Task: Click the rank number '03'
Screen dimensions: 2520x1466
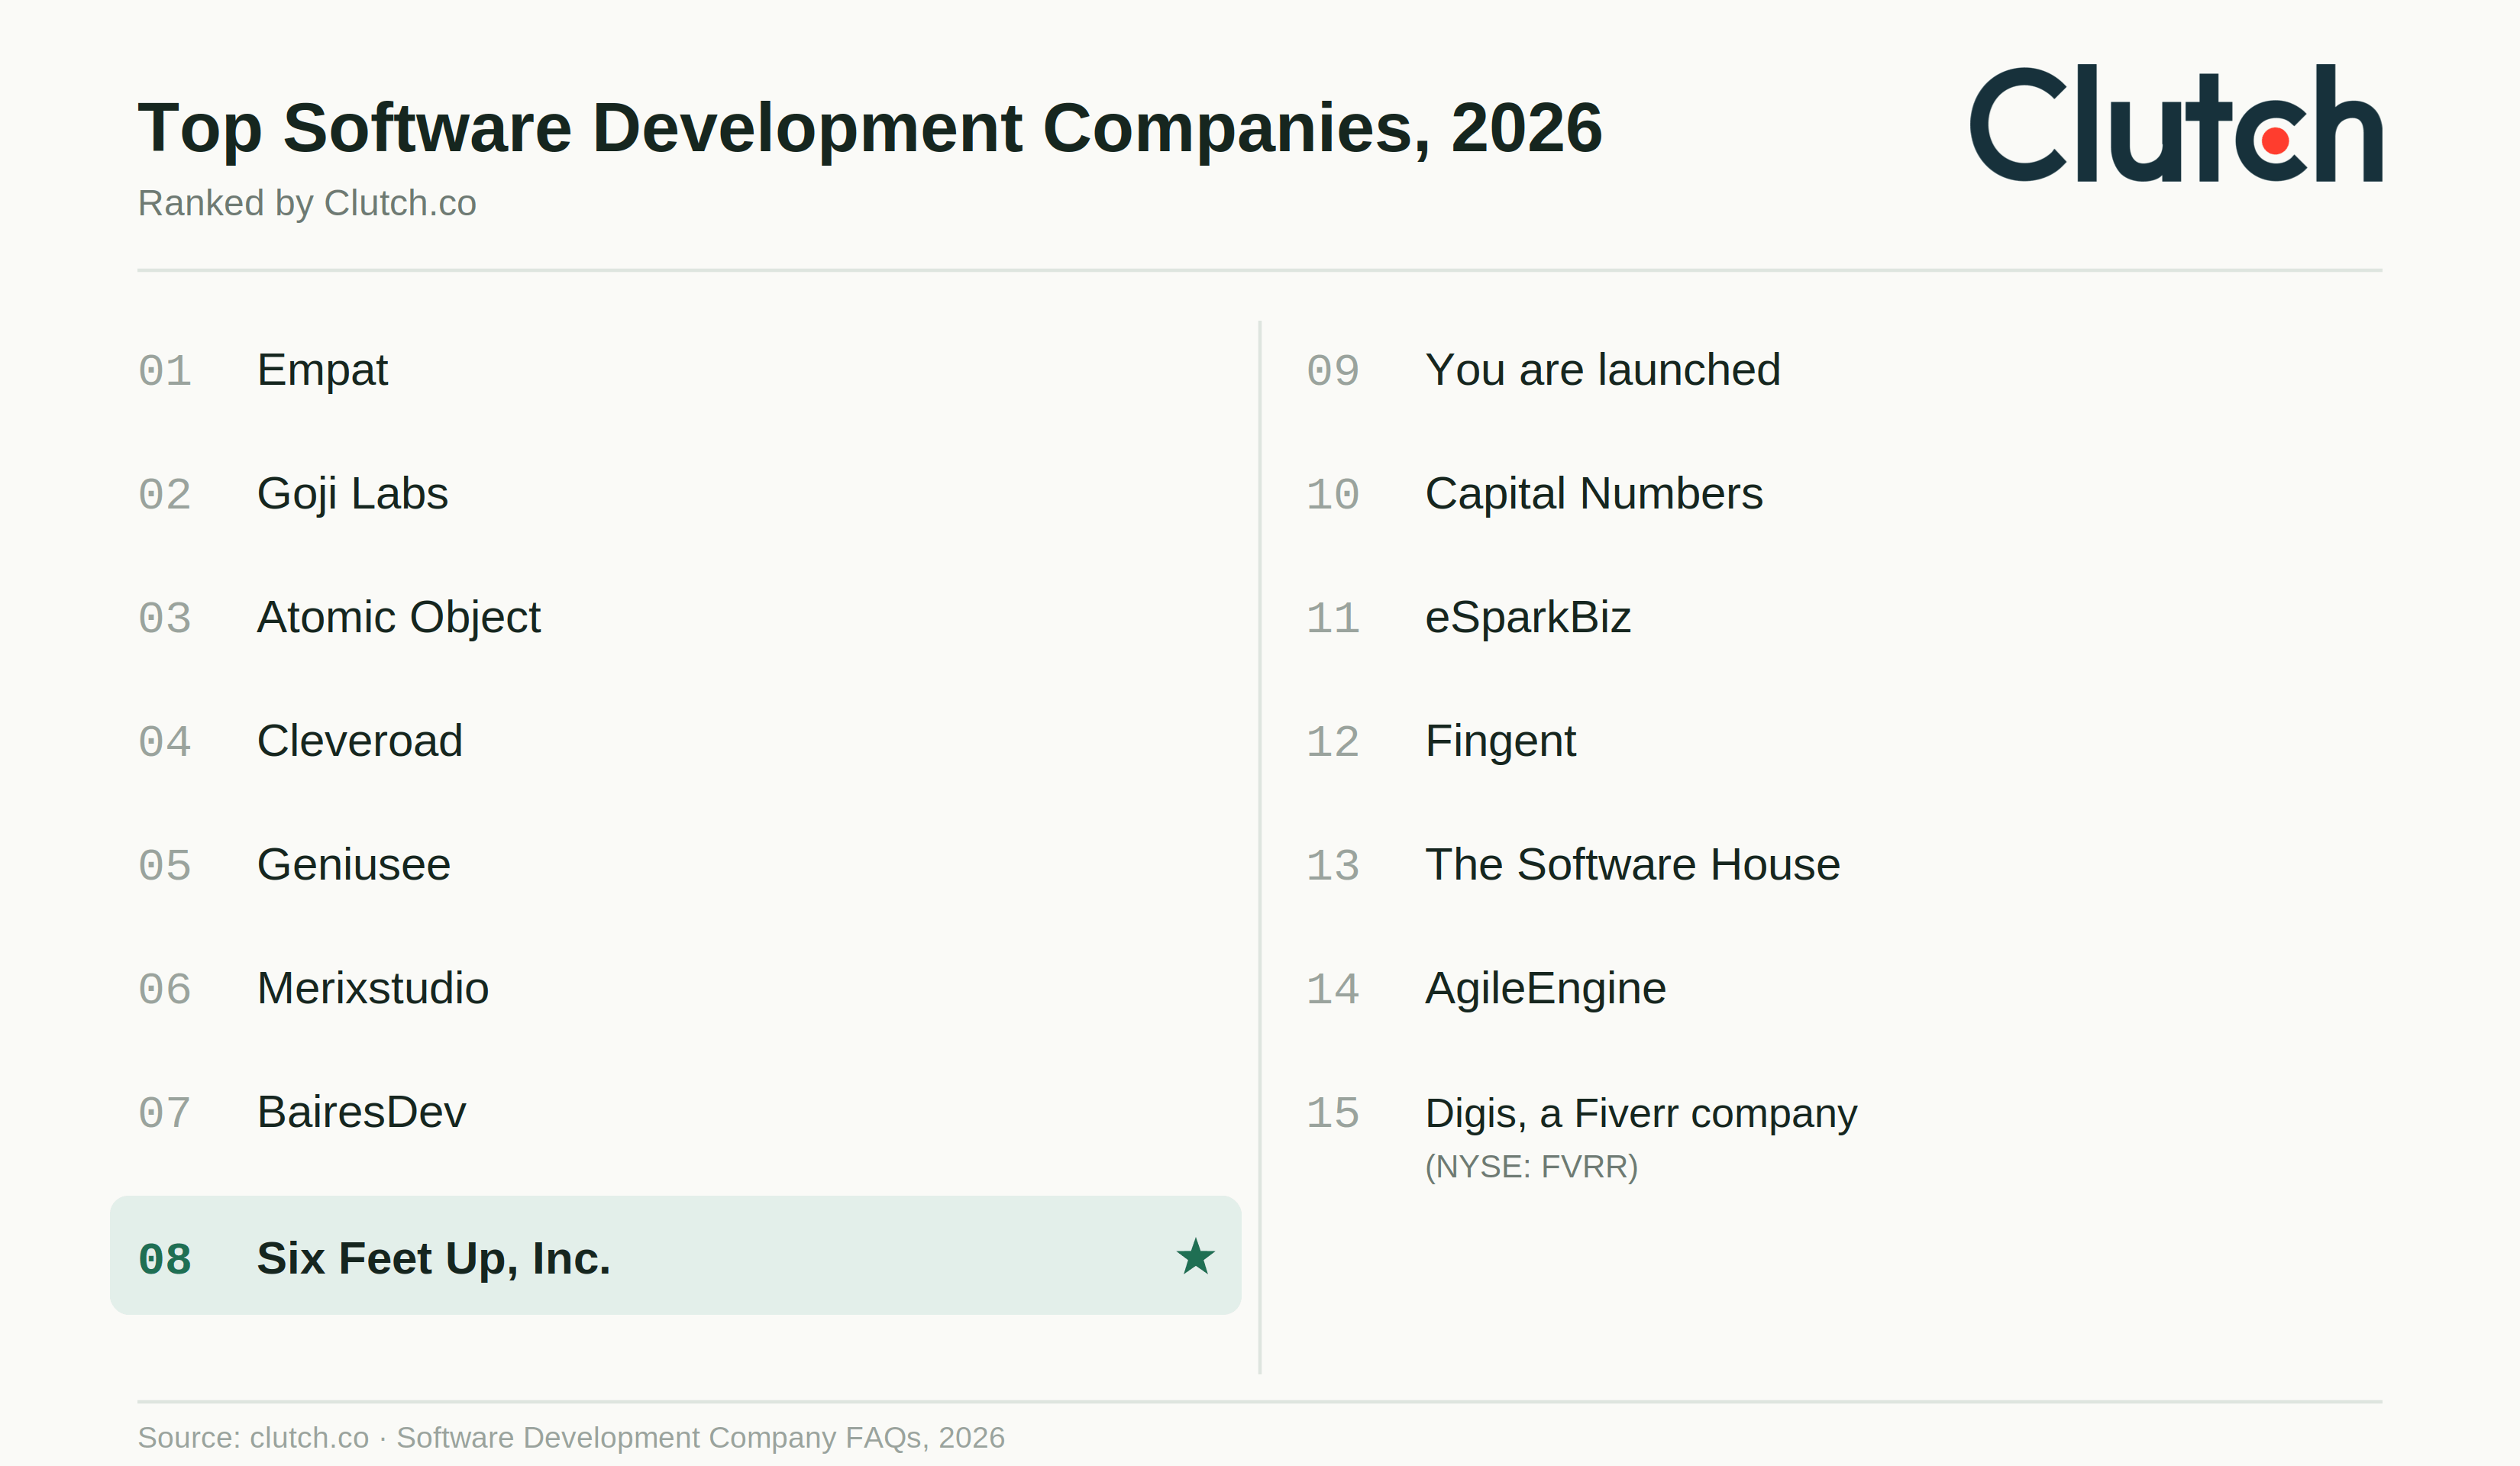Action: pyautogui.click(x=165, y=619)
